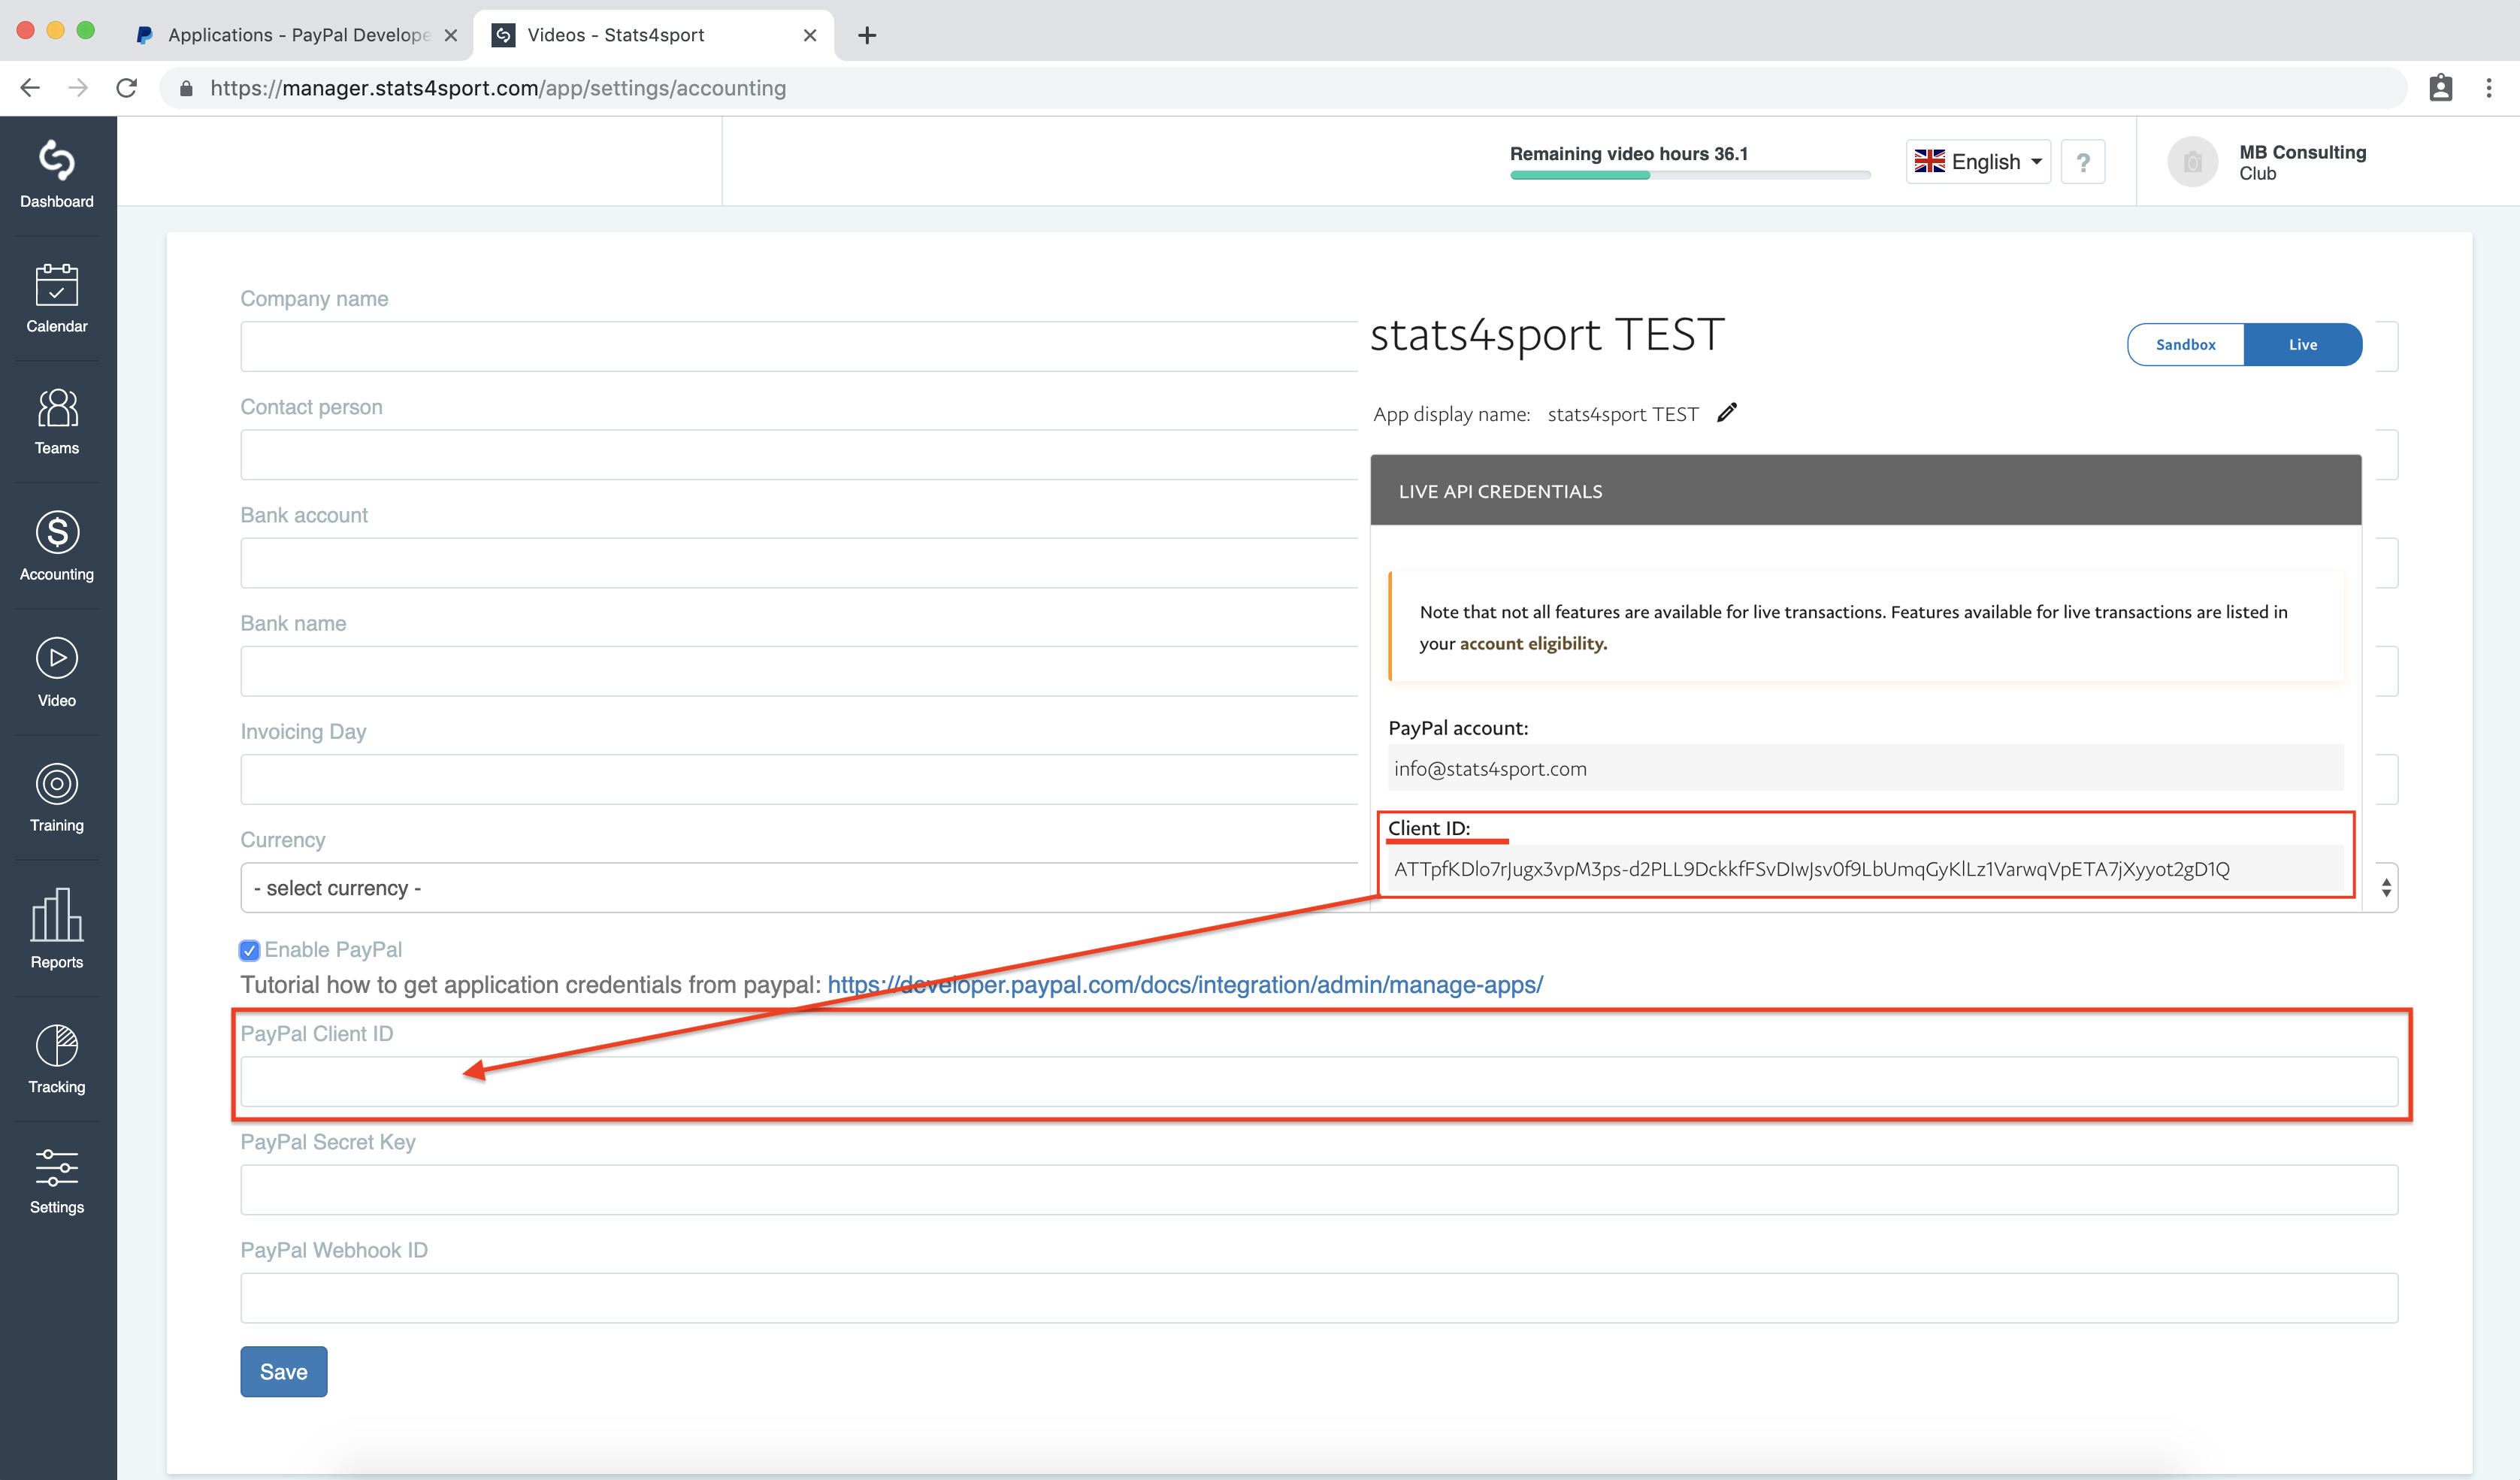The width and height of the screenshot is (2520, 1480).
Task: Click the help question mark button
Action: click(2083, 162)
